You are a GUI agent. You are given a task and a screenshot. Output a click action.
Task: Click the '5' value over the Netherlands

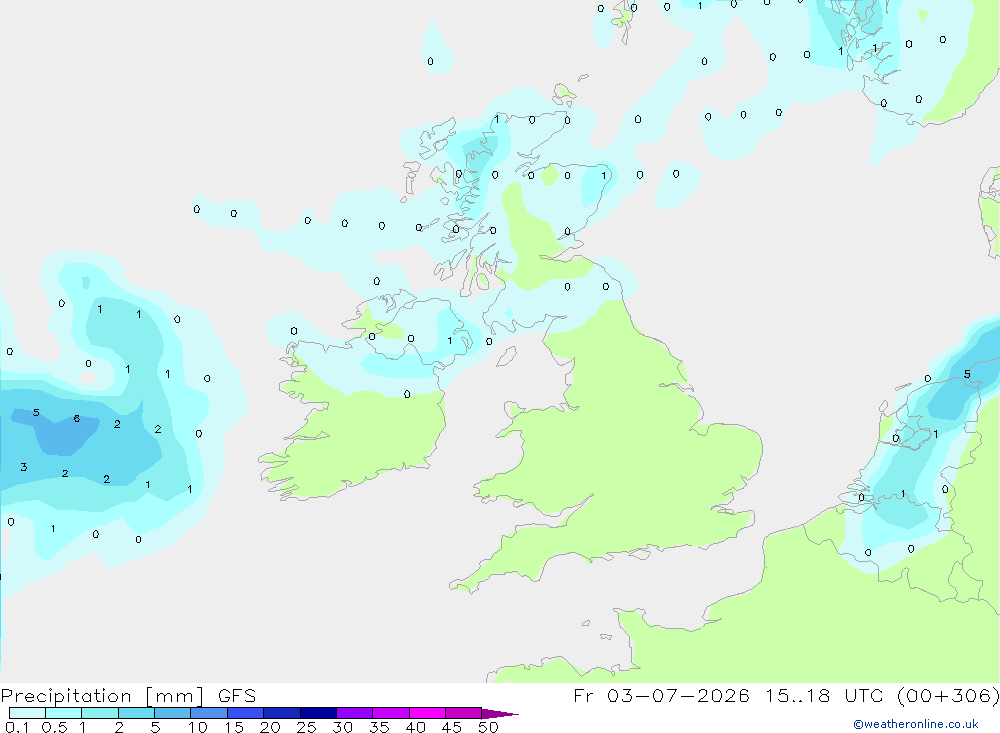pos(967,374)
